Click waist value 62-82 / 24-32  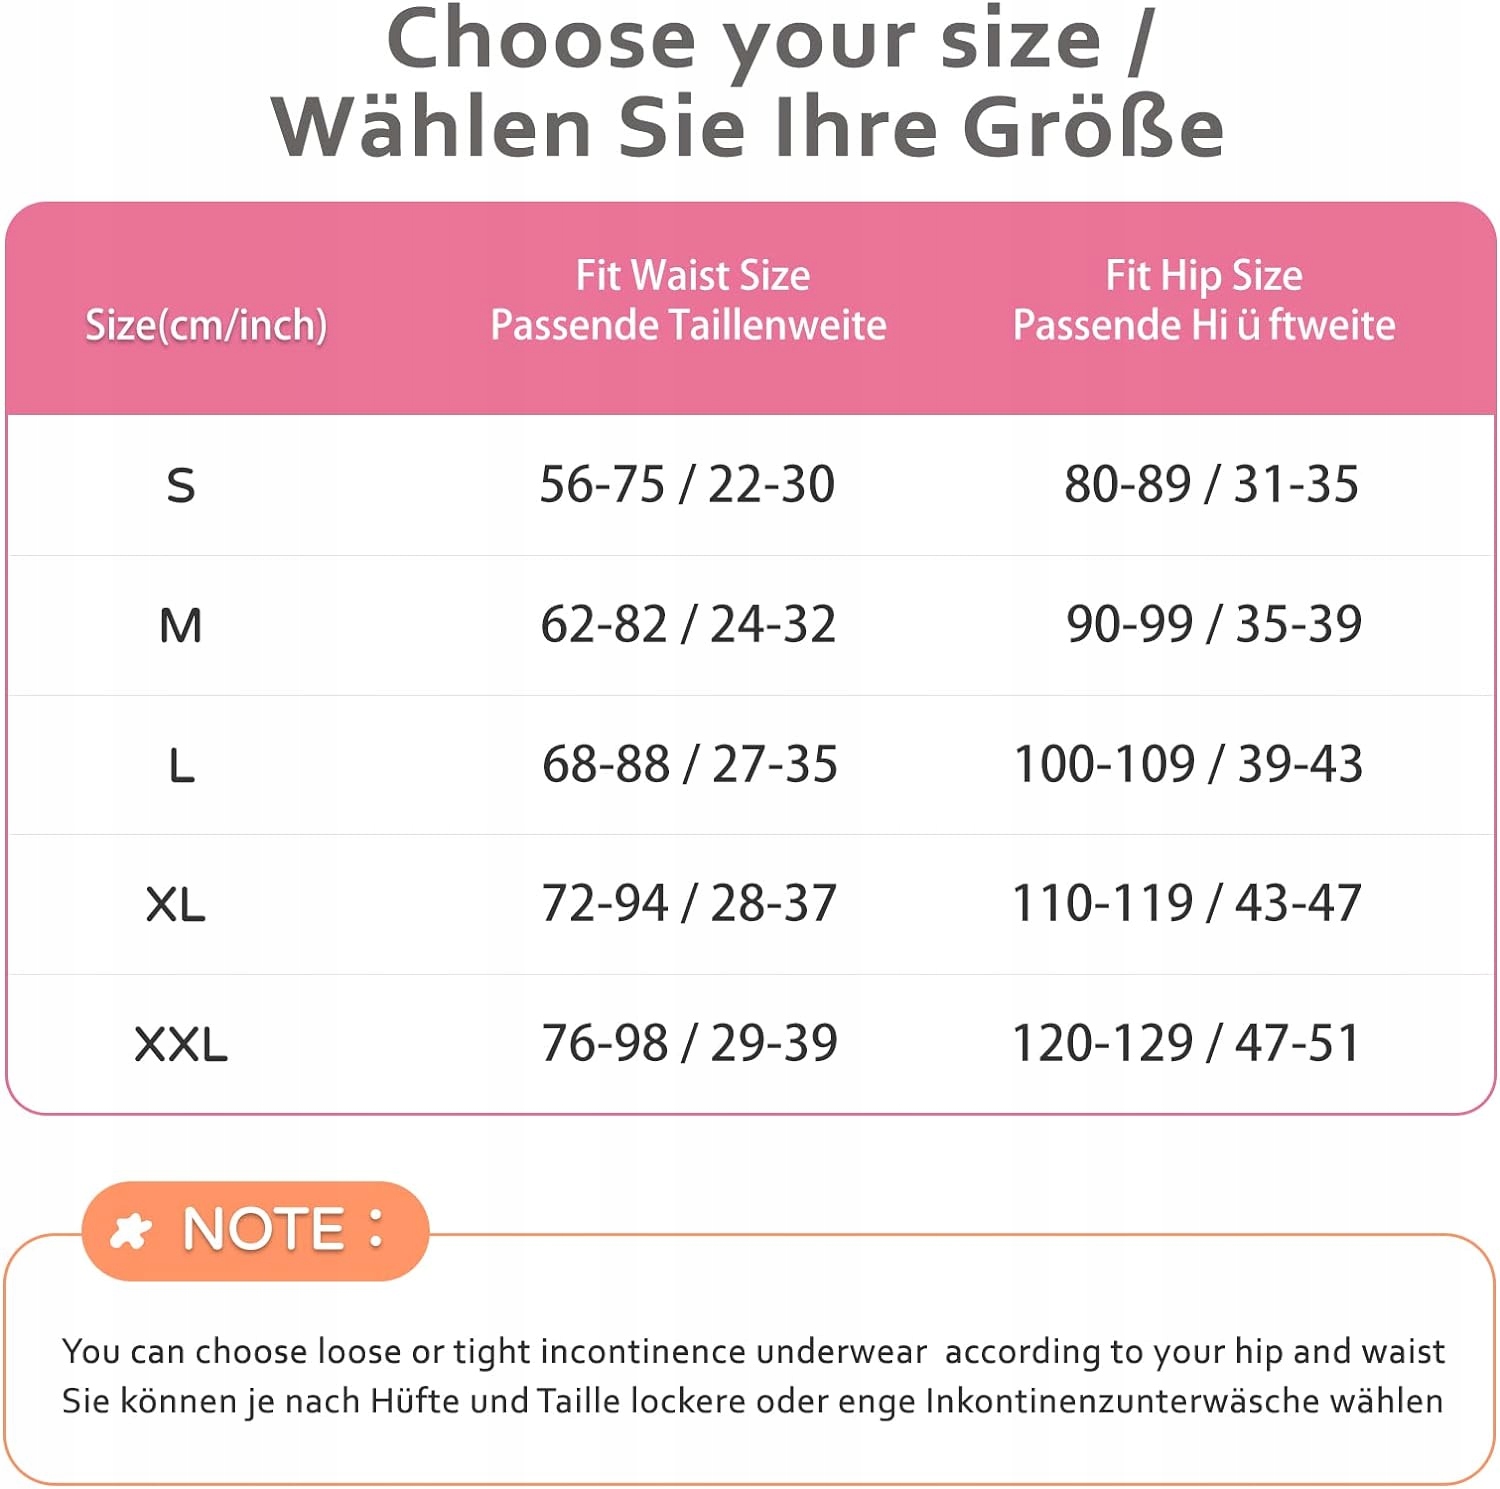(x=688, y=625)
